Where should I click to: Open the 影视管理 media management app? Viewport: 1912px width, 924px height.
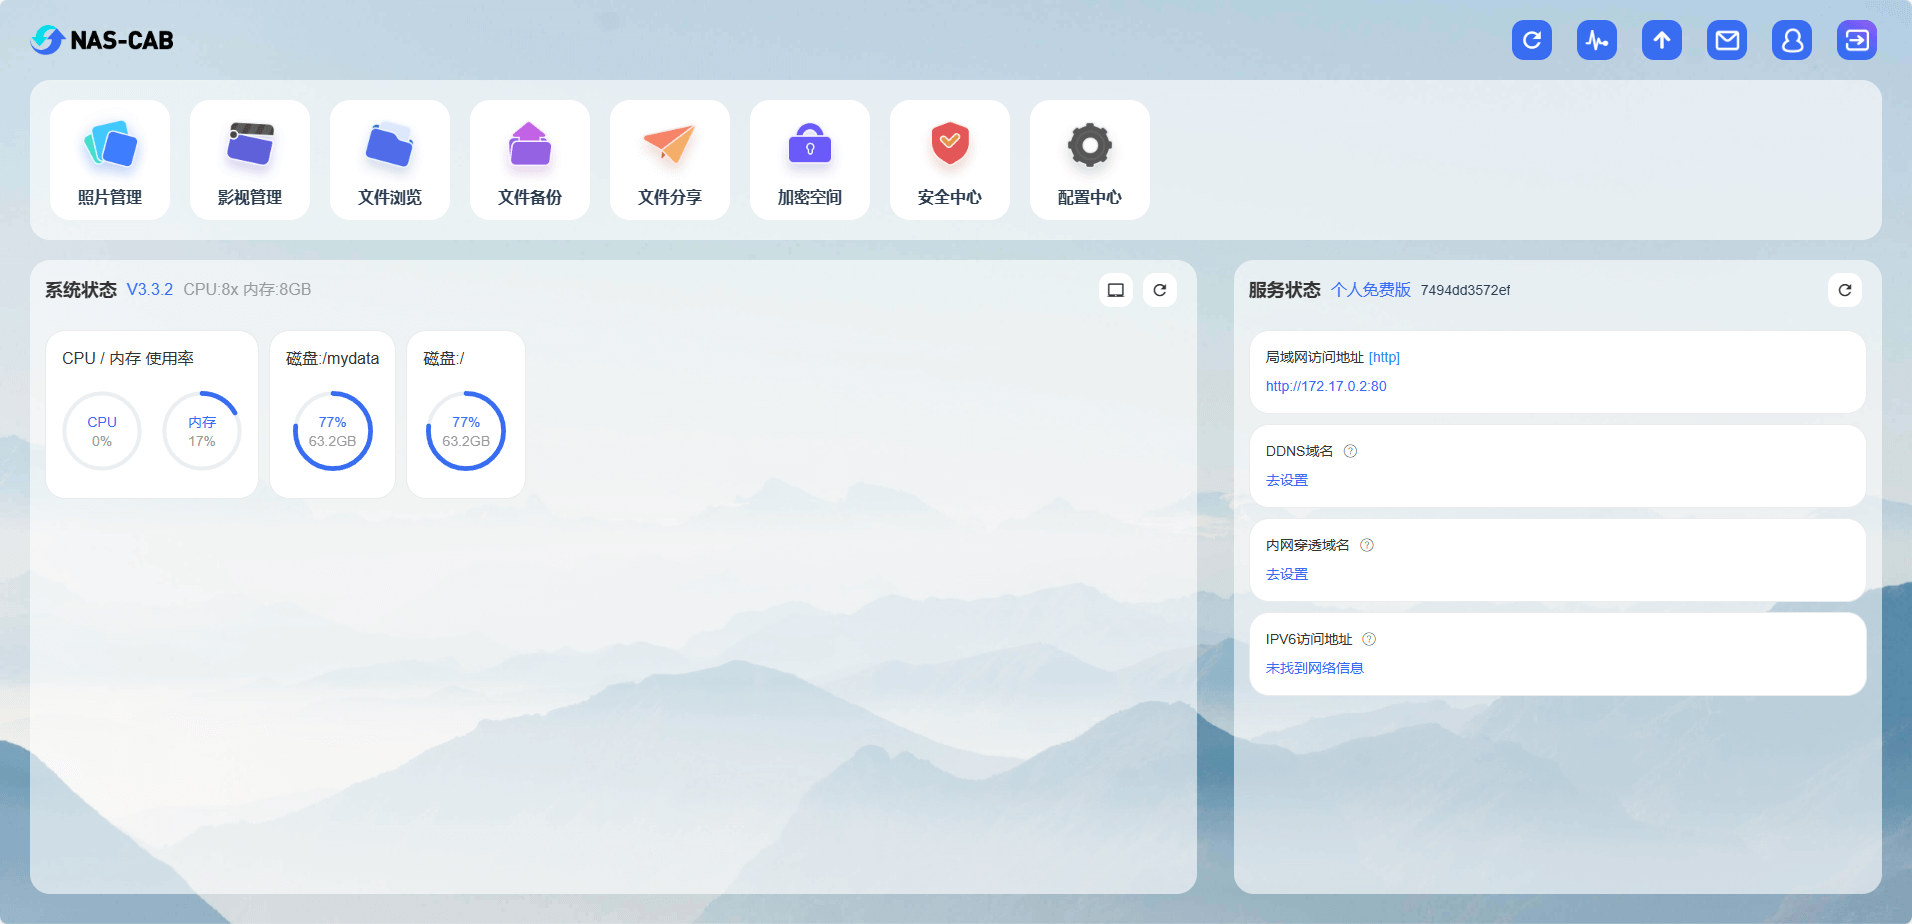tap(250, 160)
